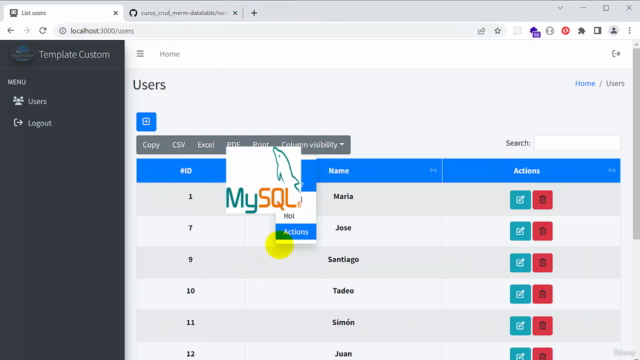The height and width of the screenshot is (360, 640).
Task: Edit the user Santiago
Action: pos(520,262)
